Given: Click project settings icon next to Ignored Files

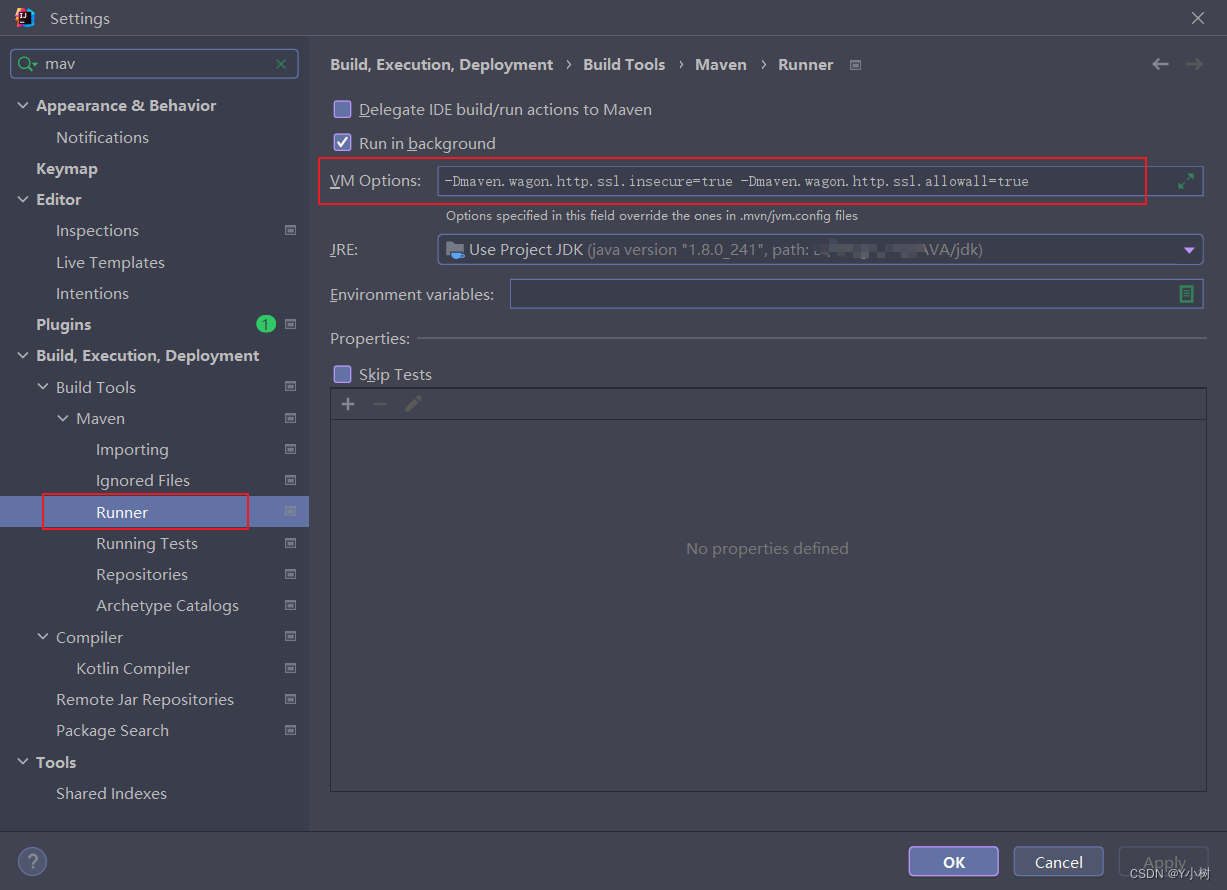Looking at the screenshot, I should 290,480.
